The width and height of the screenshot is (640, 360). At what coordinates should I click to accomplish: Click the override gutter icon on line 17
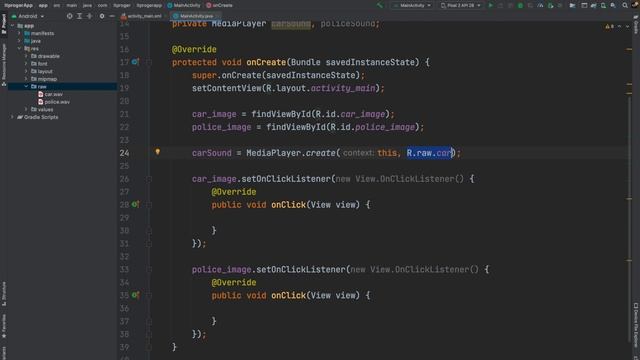(135, 62)
